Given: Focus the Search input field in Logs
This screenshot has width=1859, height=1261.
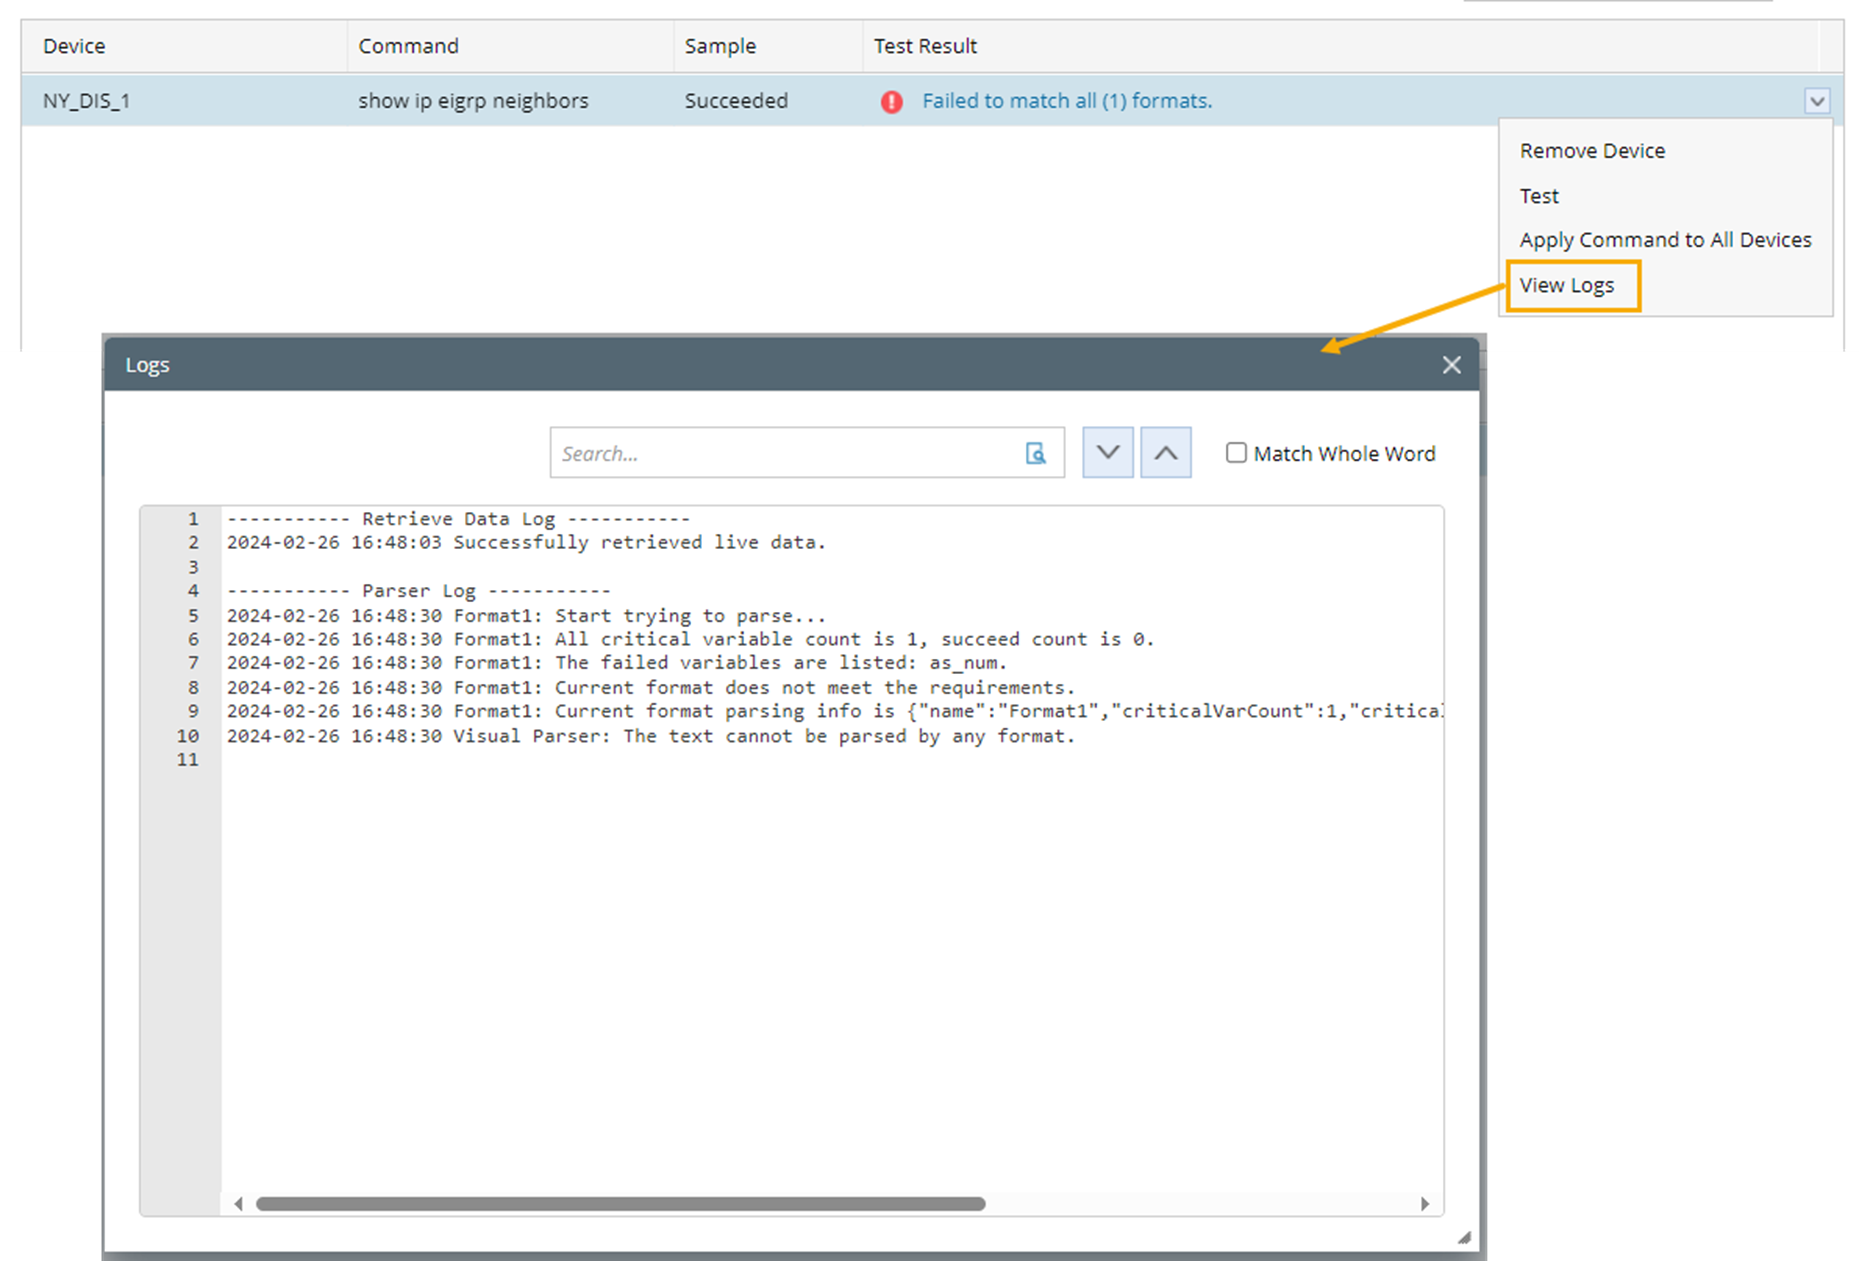Looking at the screenshot, I should click(x=785, y=454).
